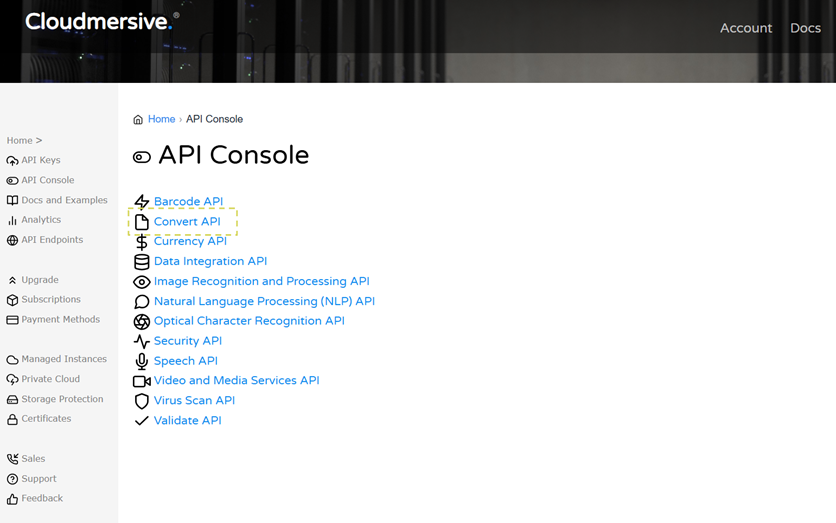This screenshot has width=836, height=523.
Task: Select API Console in the sidebar
Action: 48,180
